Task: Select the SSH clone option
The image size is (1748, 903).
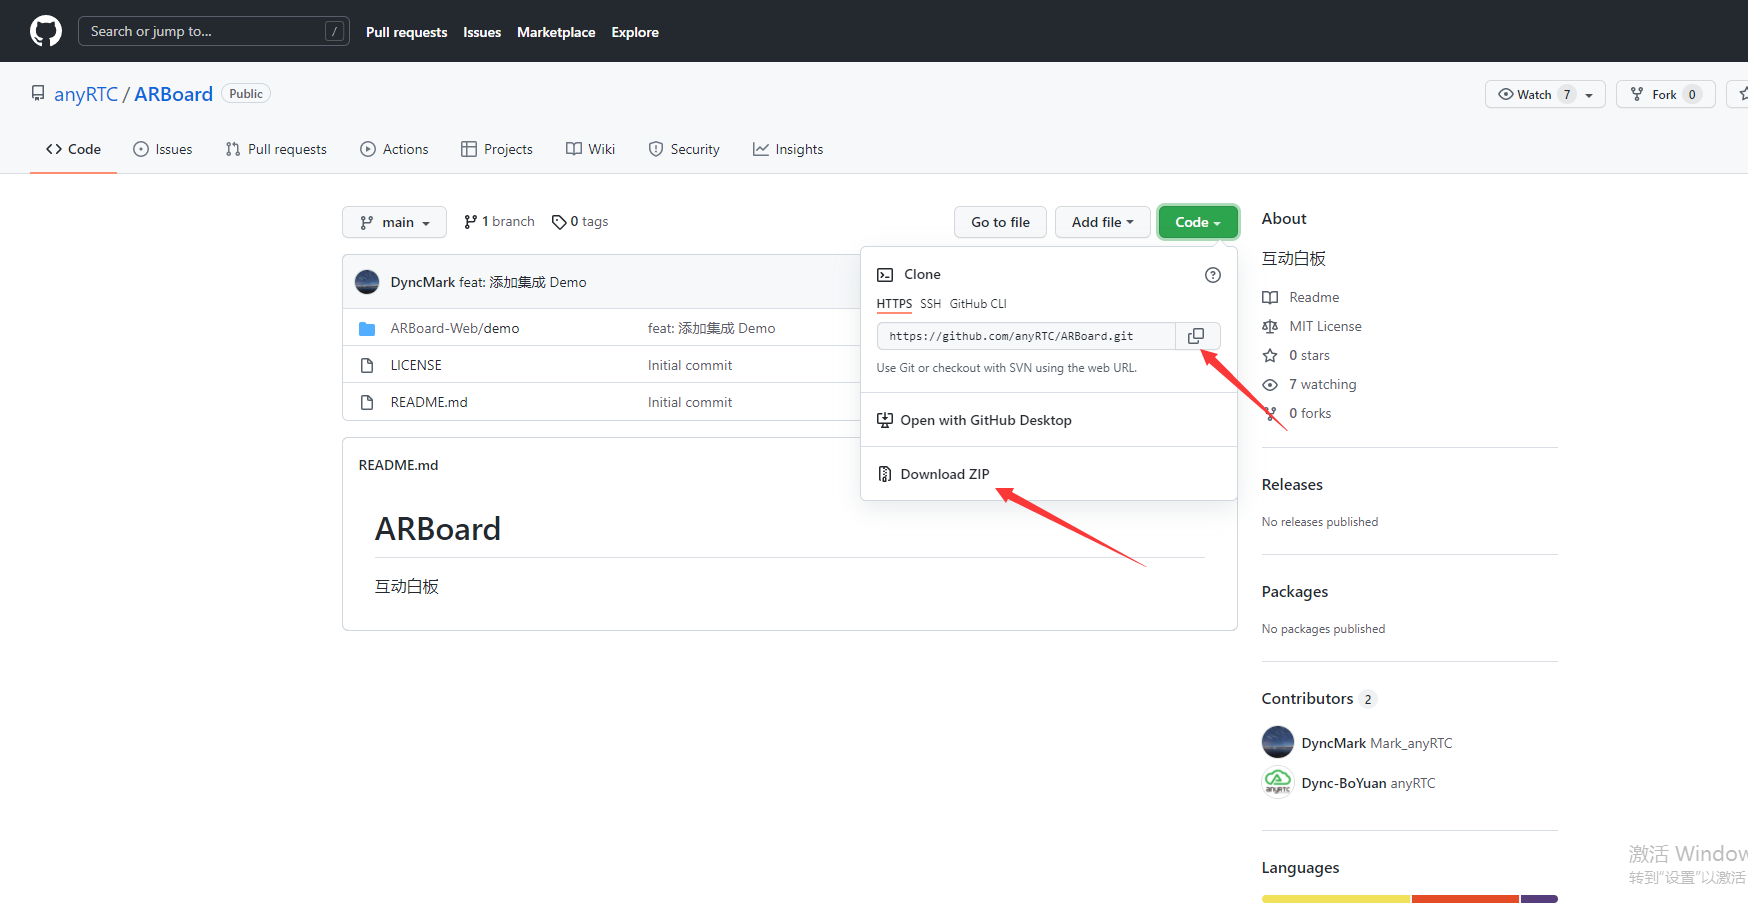Action: 930,304
